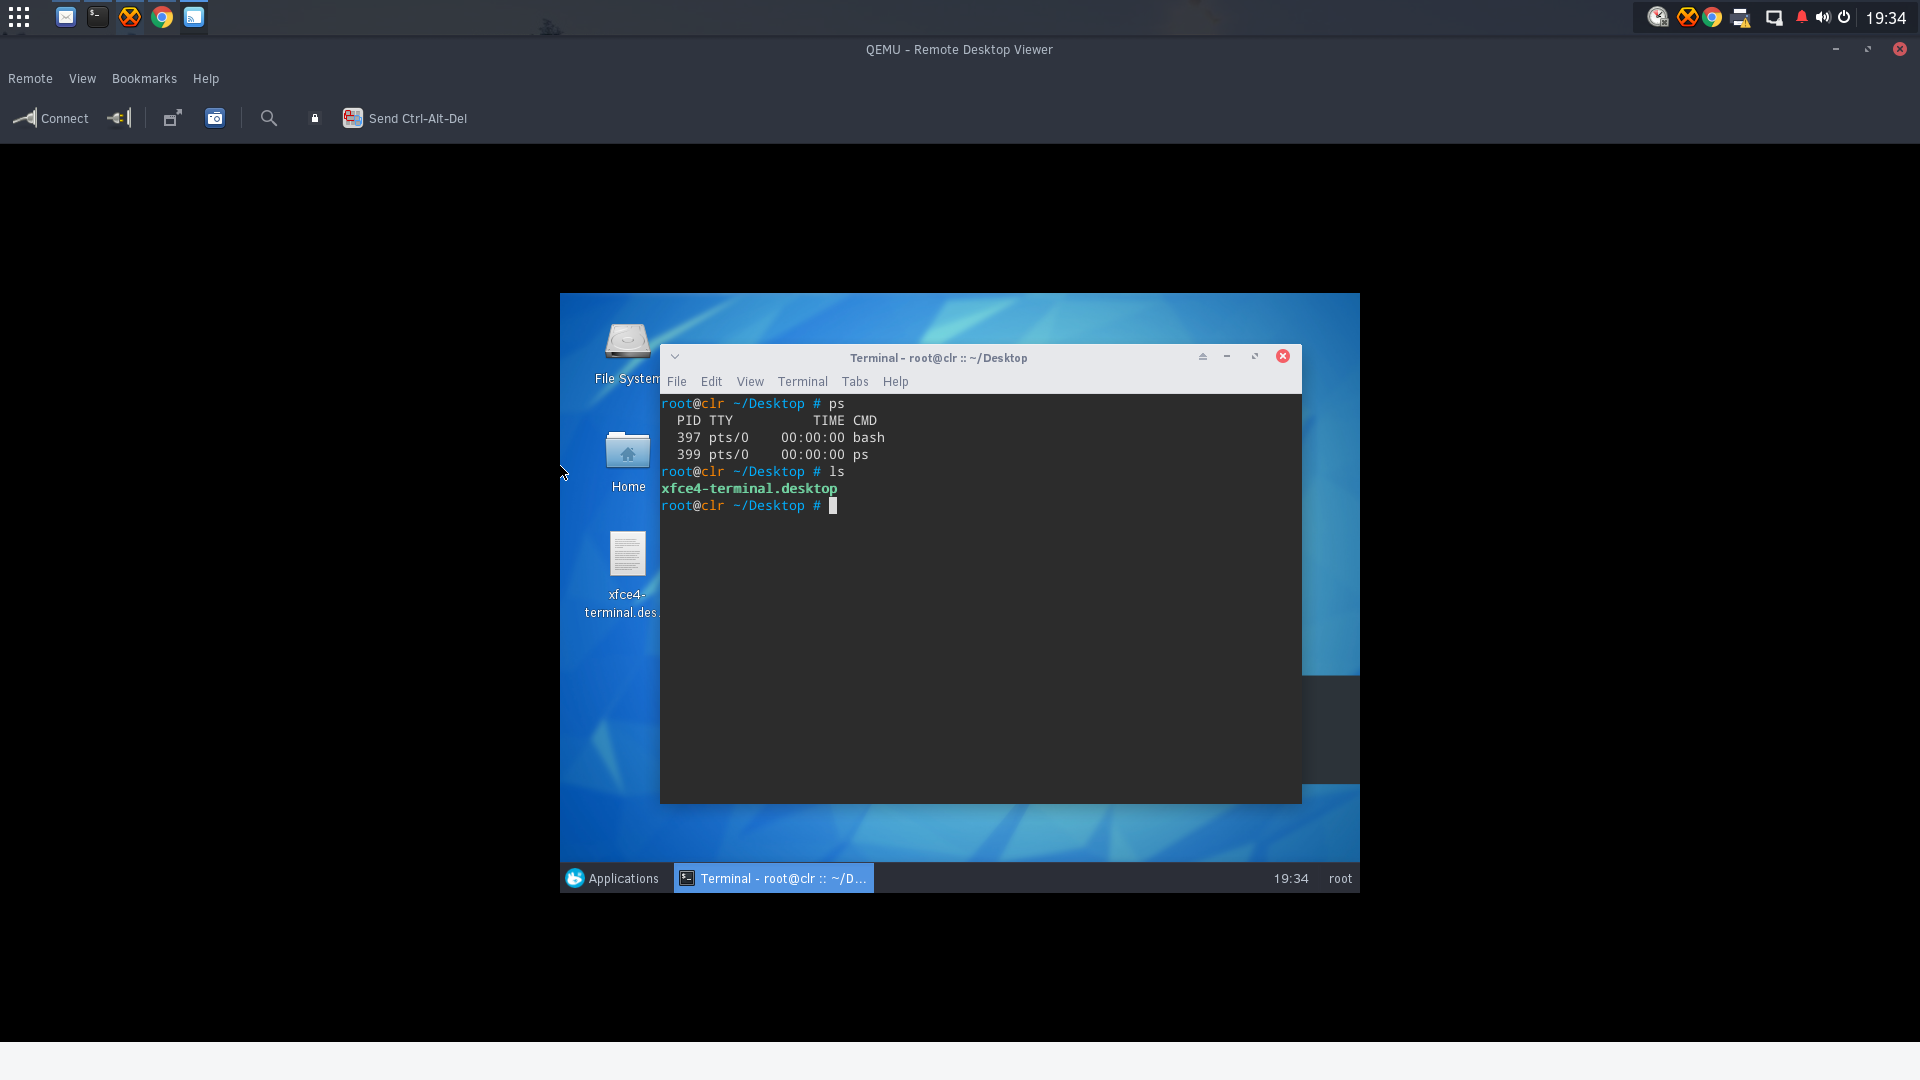Click Send Ctrl-Alt-Del
Viewport: 1920px width, 1080px height.
[405, 118]
